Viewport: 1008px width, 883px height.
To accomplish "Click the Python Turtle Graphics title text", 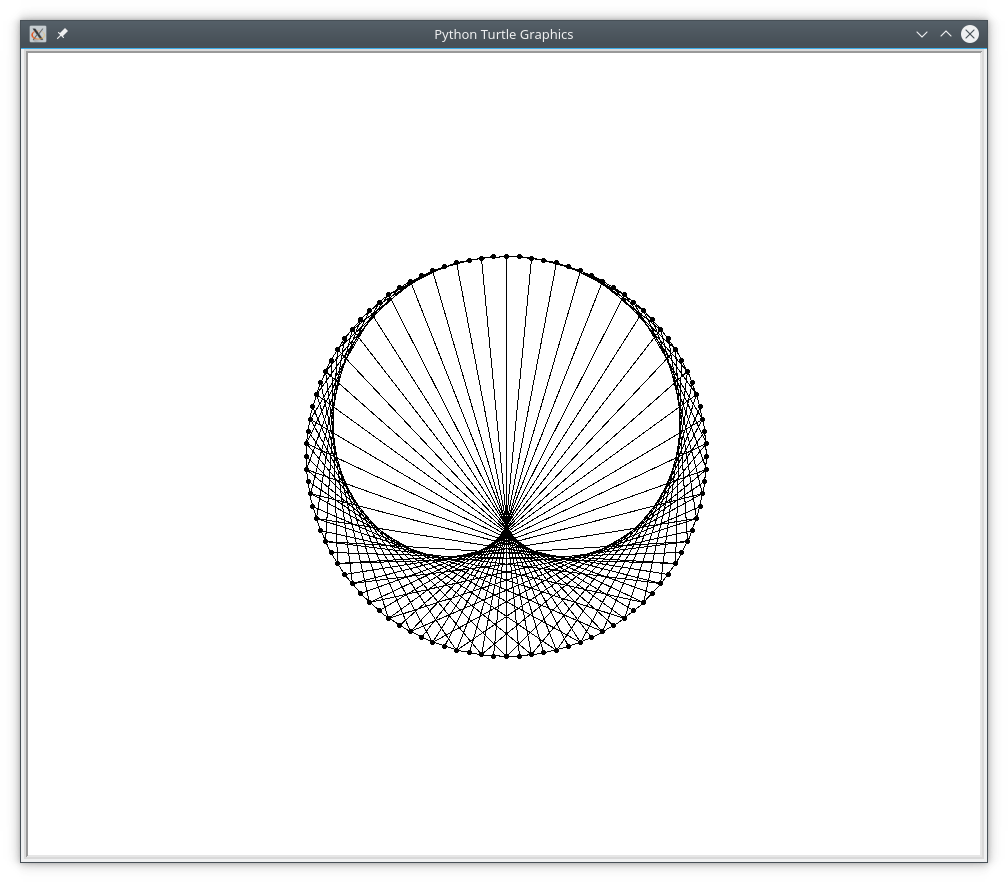I will click(x=503, y=35).
